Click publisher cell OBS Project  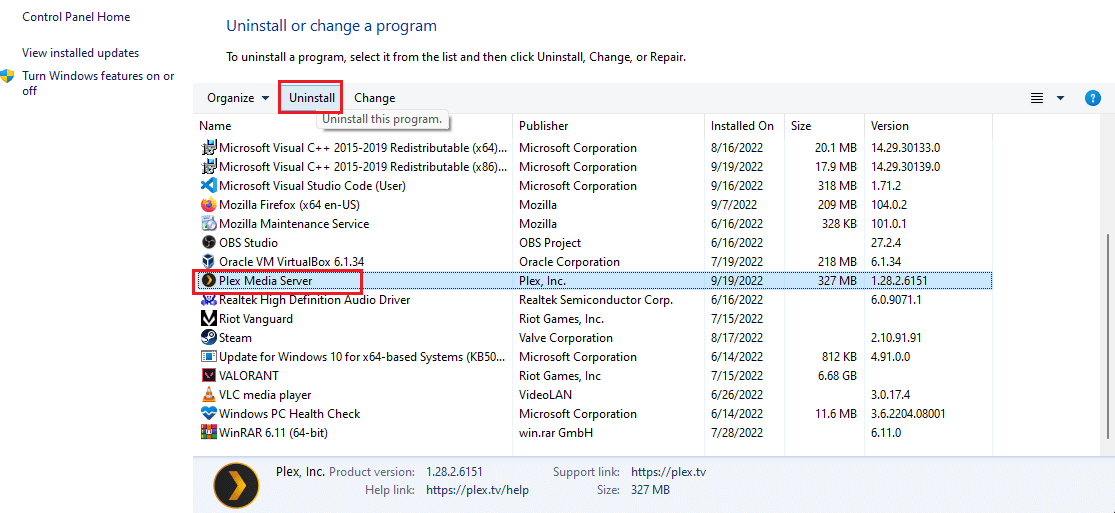point(550,243)
